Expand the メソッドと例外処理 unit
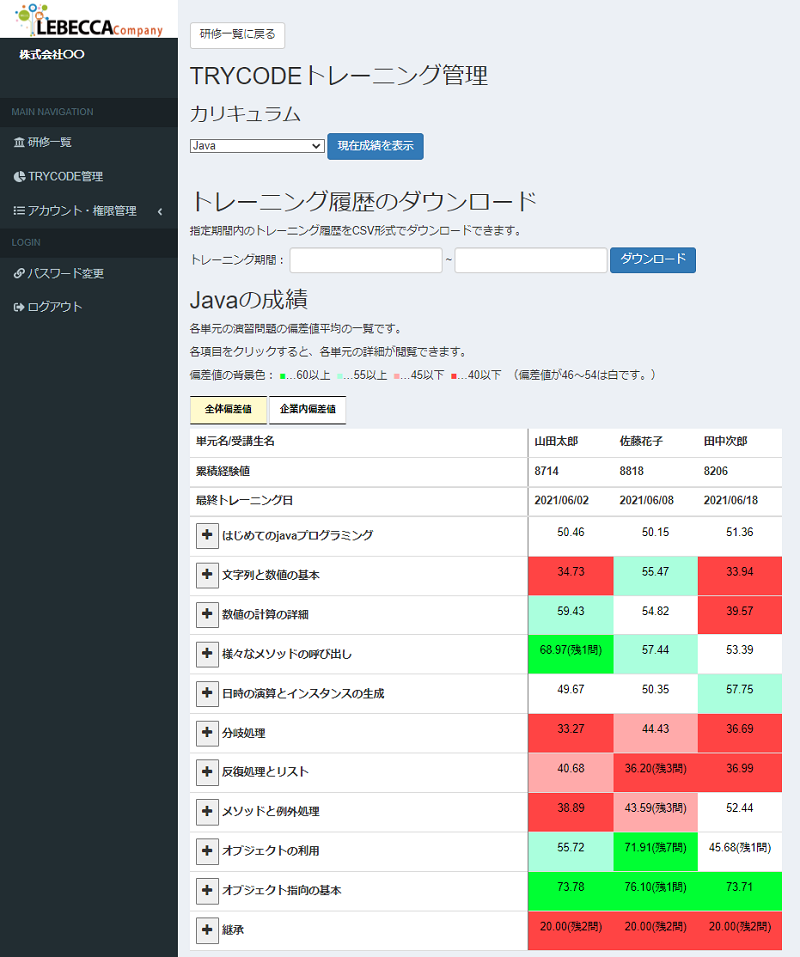 [208, 812]
